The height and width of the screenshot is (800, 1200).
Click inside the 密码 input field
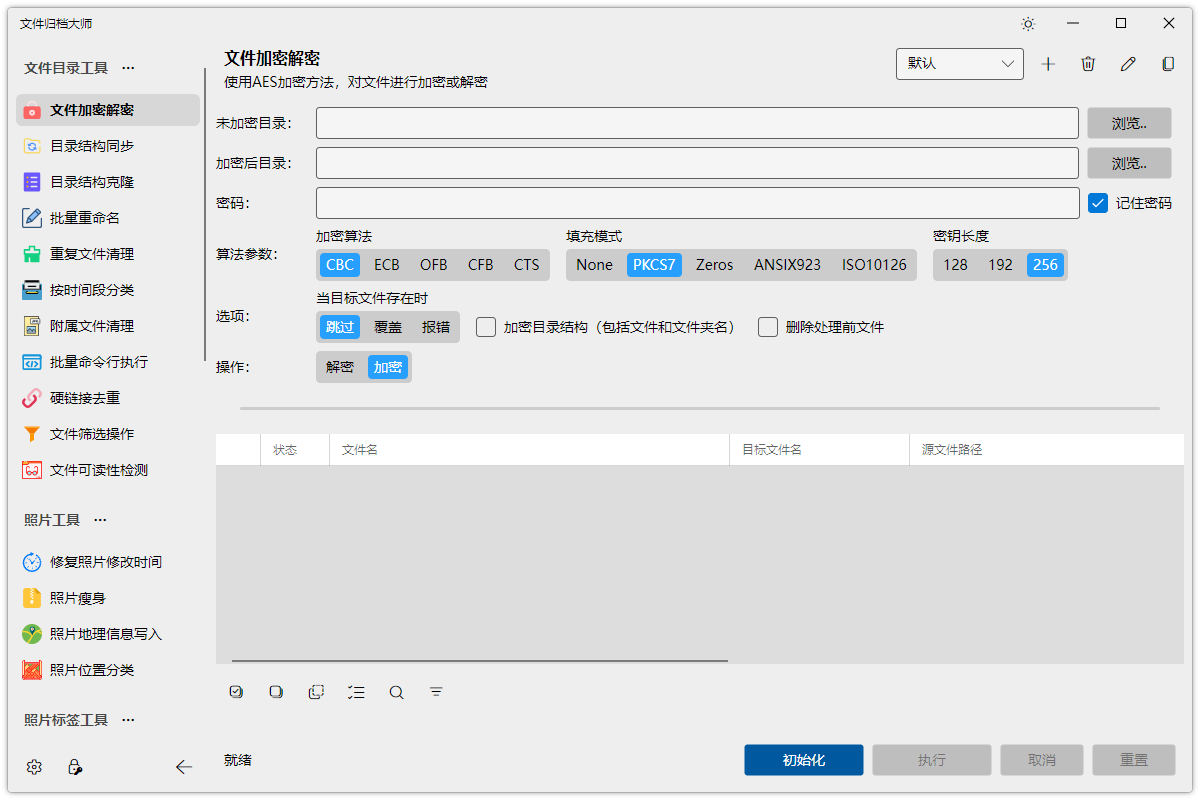[x=697, y=202]
